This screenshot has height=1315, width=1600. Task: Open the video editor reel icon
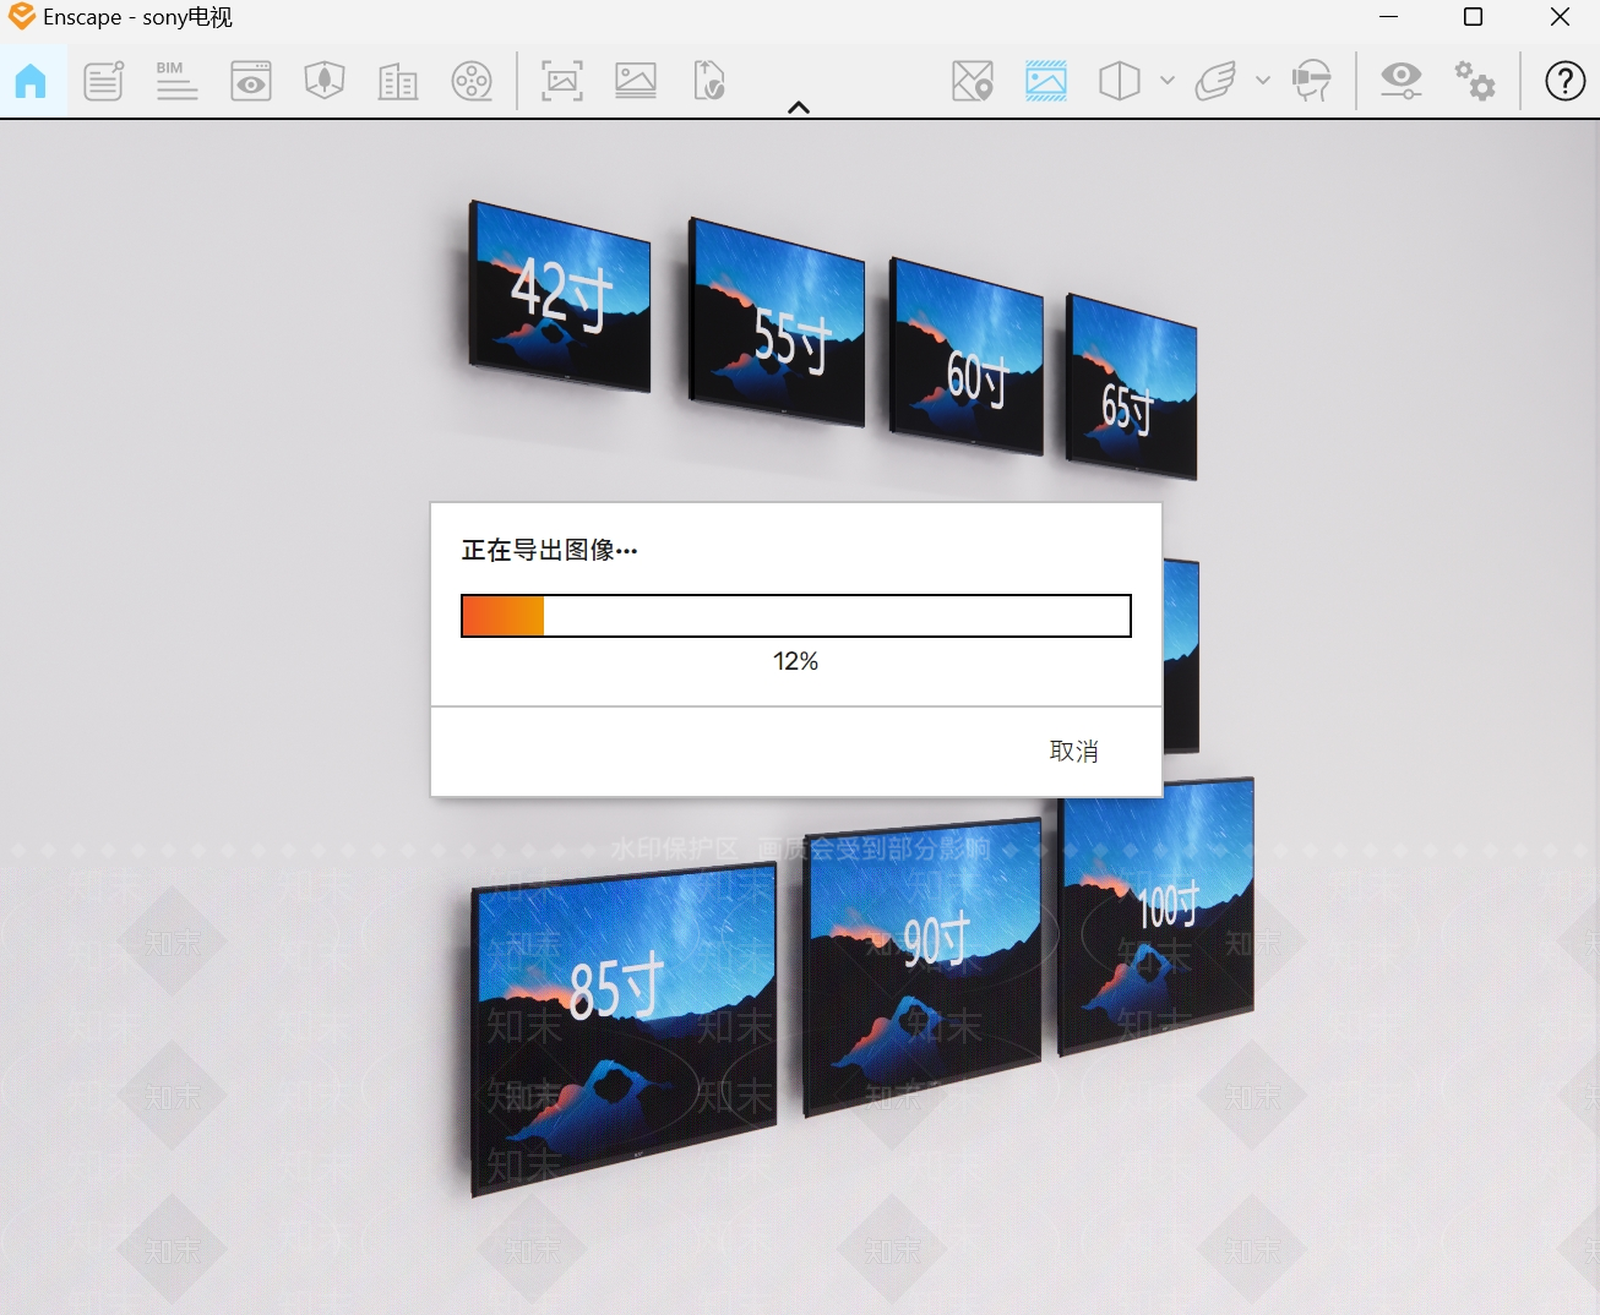[x=472, y=81]
